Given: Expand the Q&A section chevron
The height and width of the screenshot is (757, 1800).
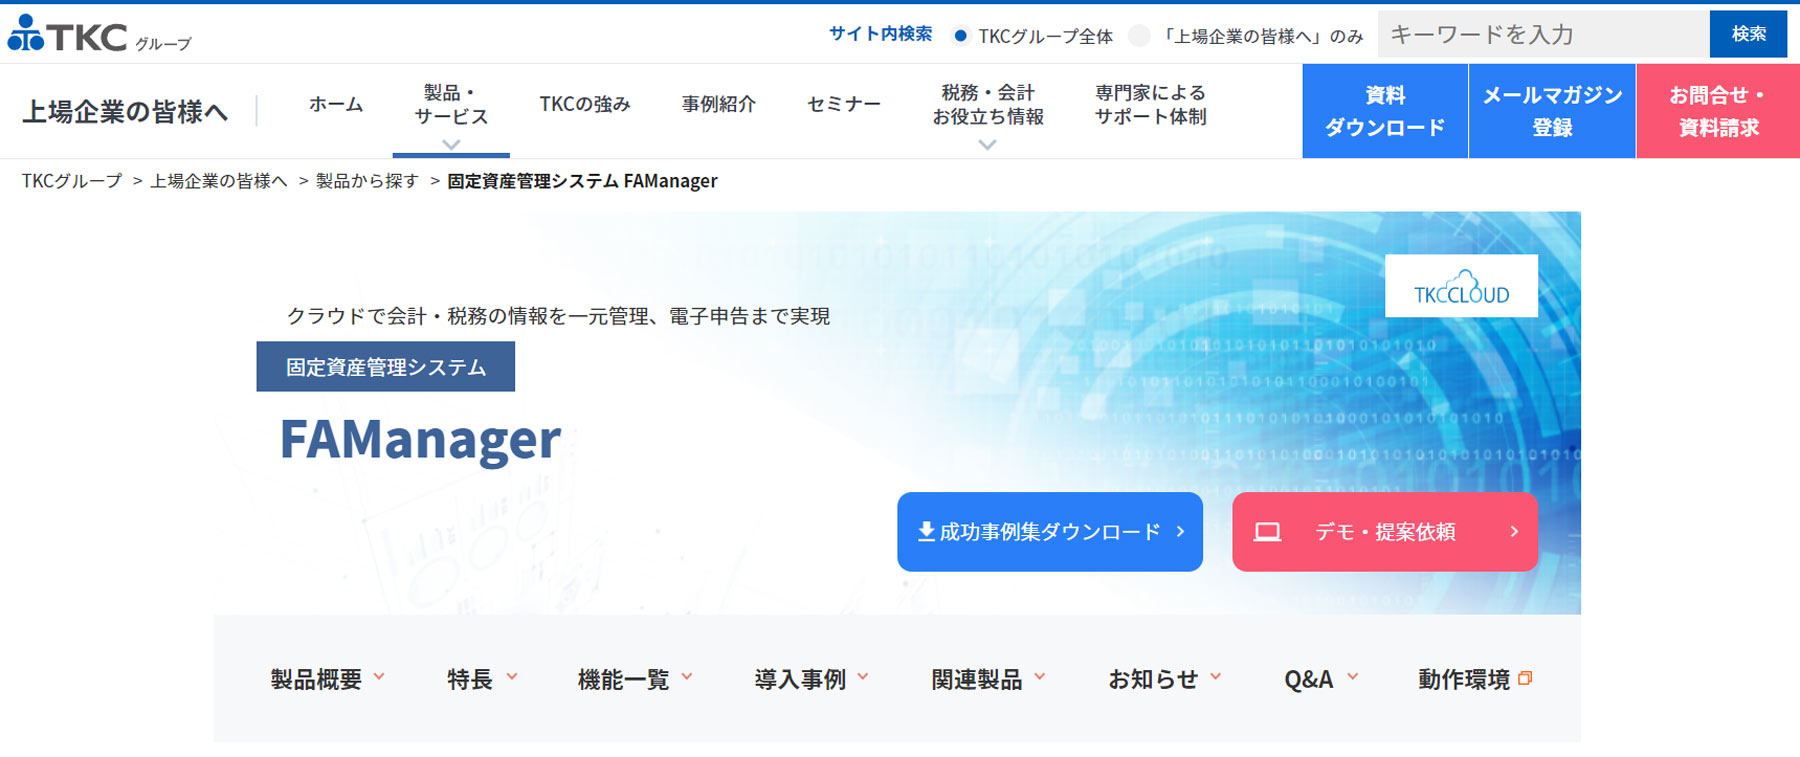Looking at the screenshot, I should pyautogui.click(x=1352, y=677).
